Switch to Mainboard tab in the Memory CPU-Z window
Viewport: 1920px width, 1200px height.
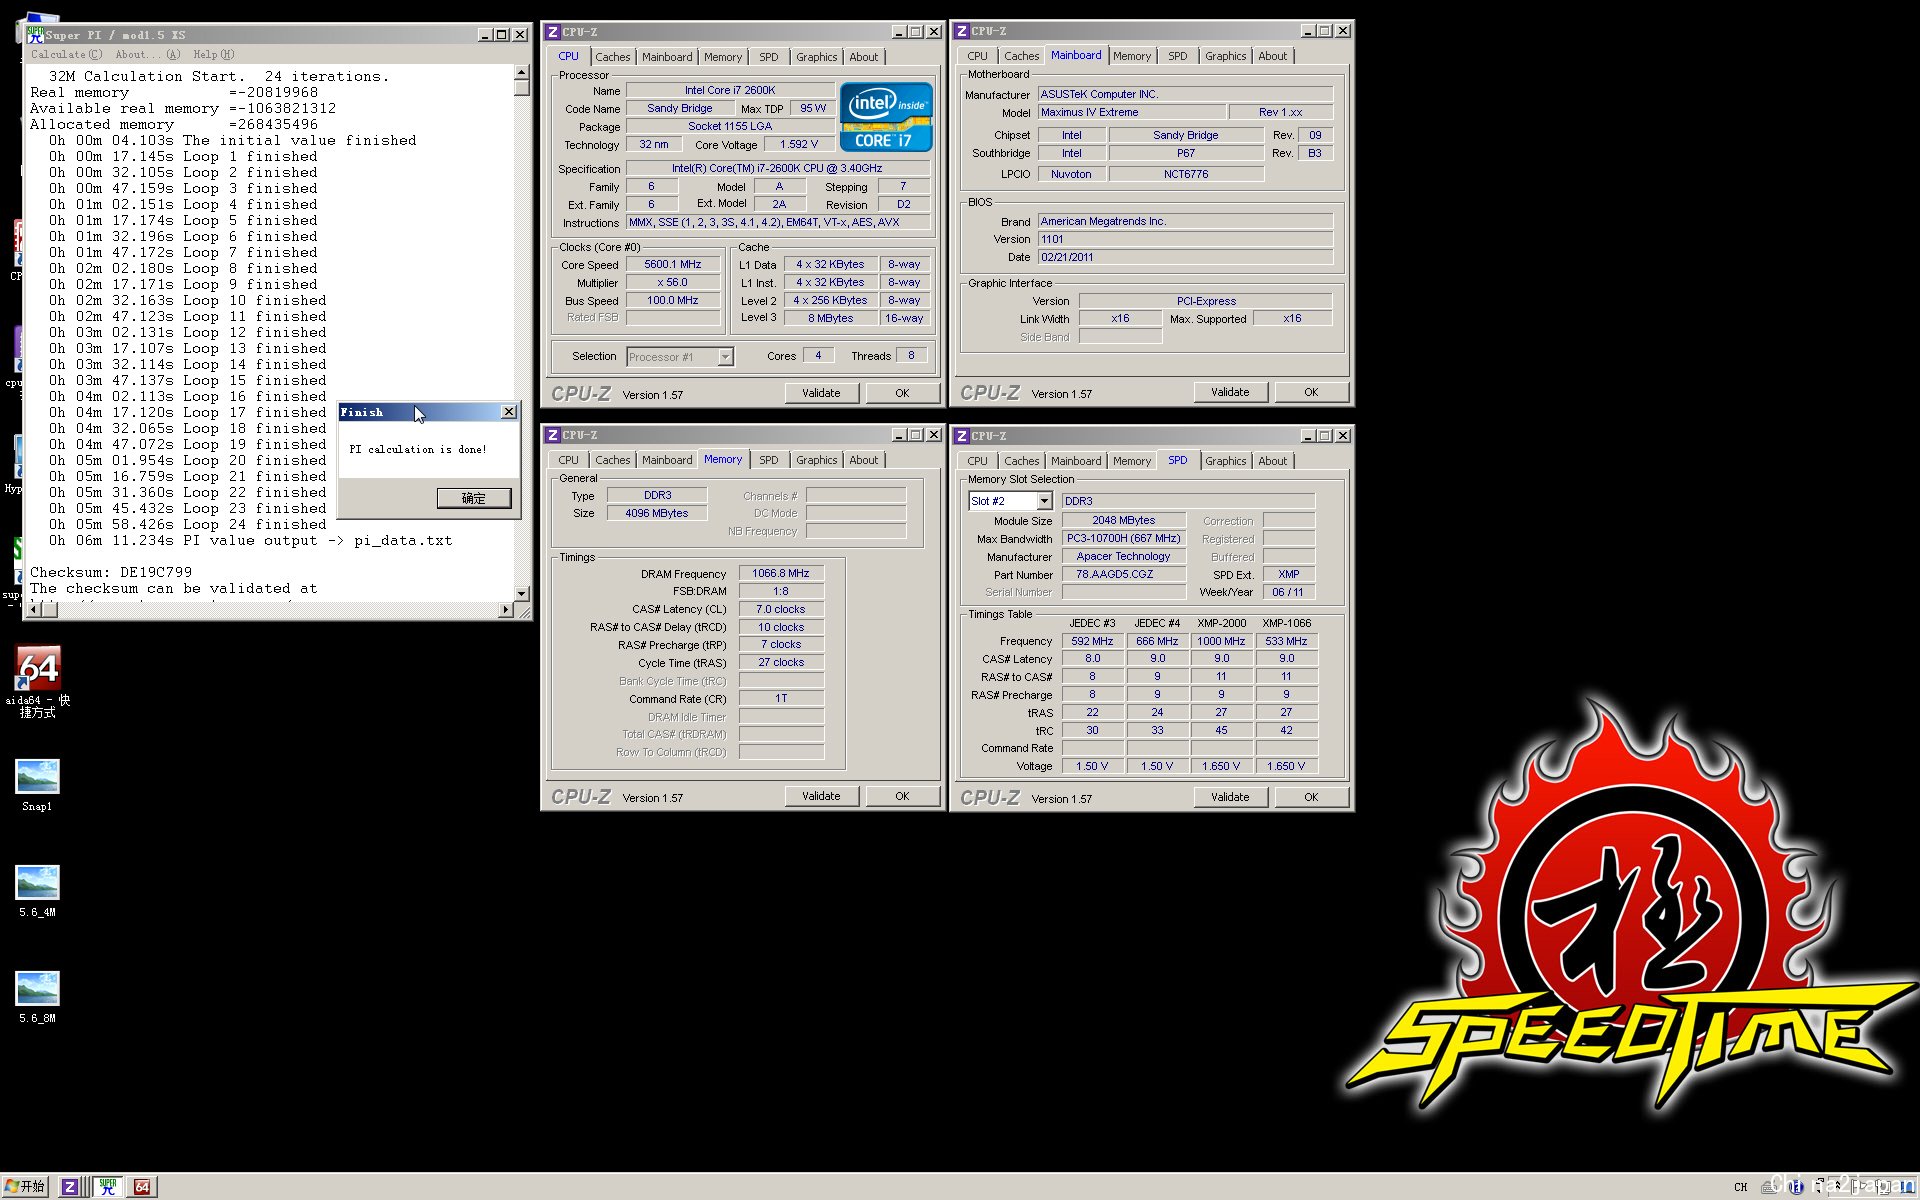[x=666, y=460]
